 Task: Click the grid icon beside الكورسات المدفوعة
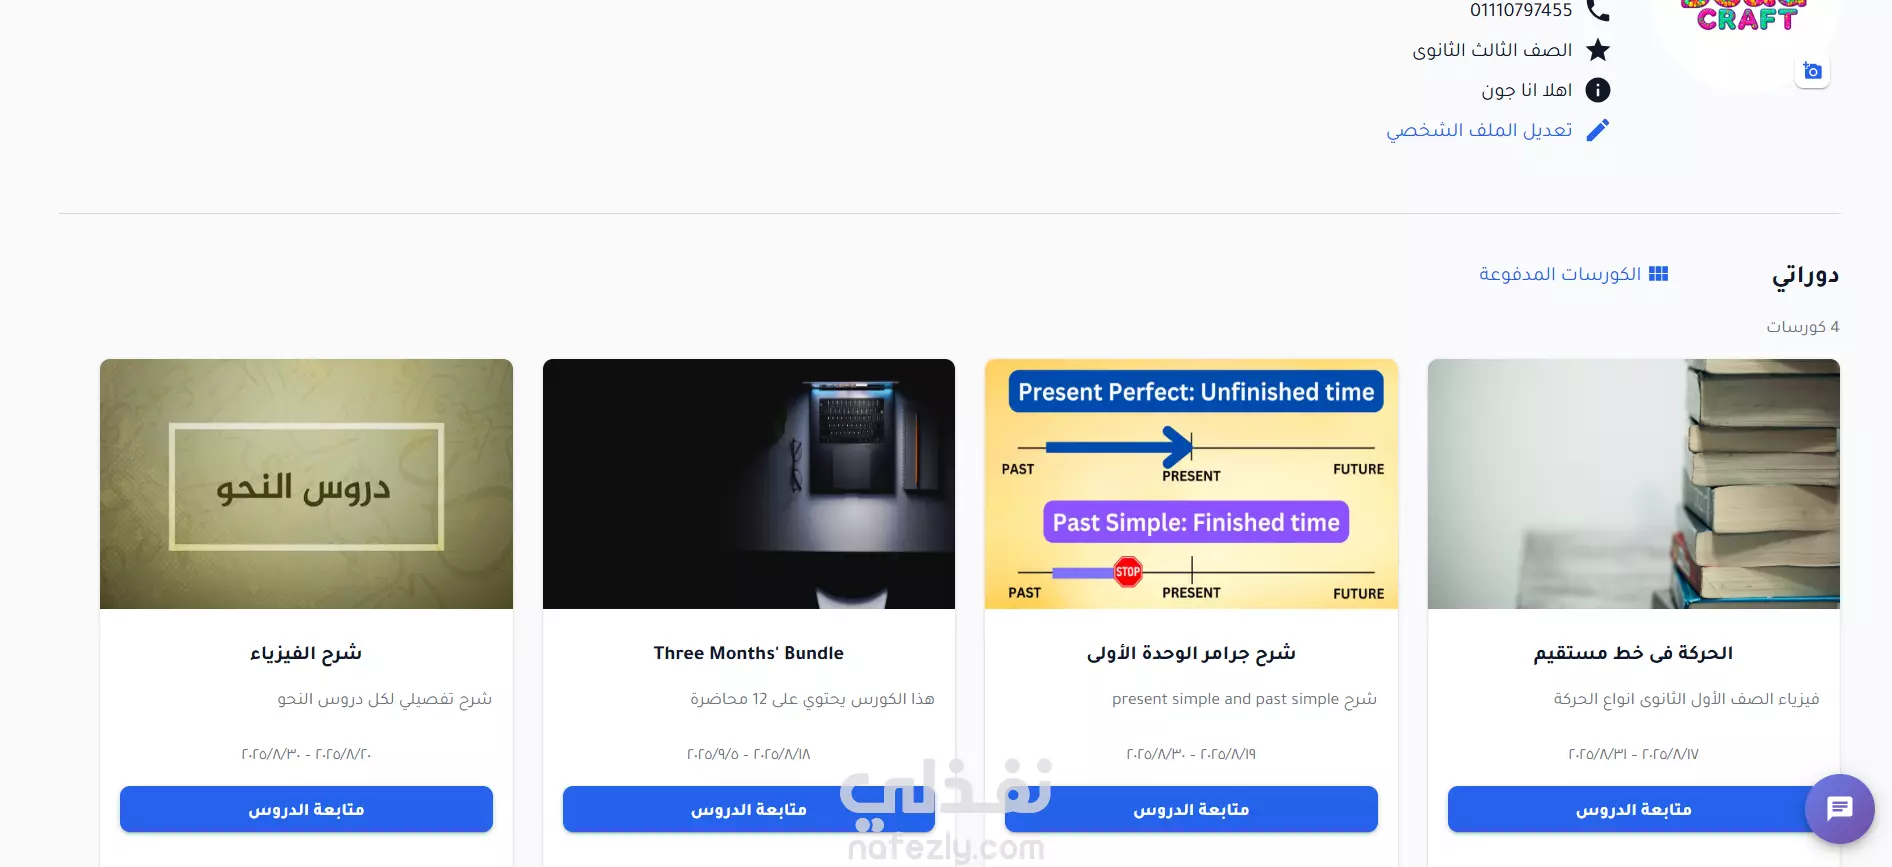(1659, 274)
